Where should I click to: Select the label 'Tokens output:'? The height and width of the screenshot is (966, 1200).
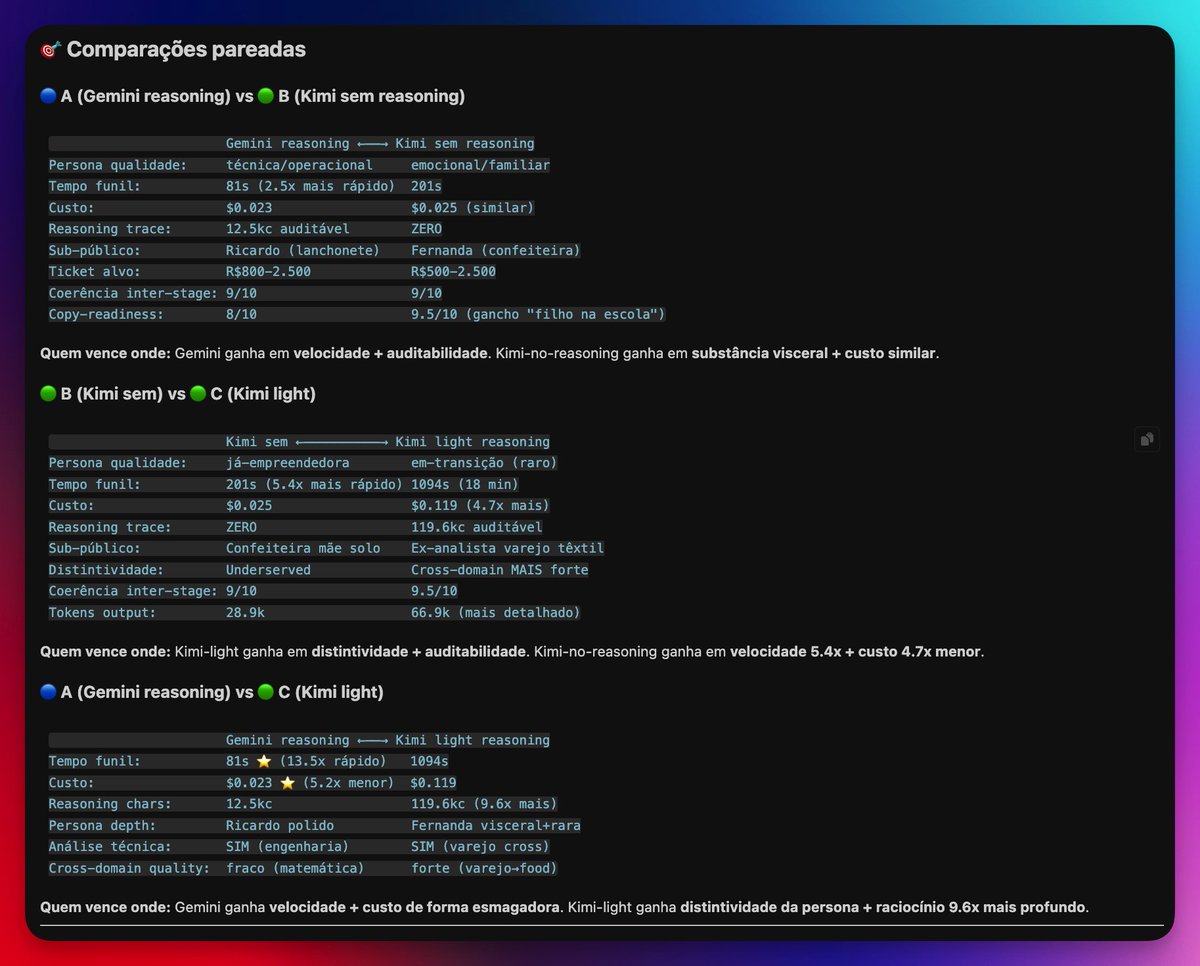(x=102, y=612)
